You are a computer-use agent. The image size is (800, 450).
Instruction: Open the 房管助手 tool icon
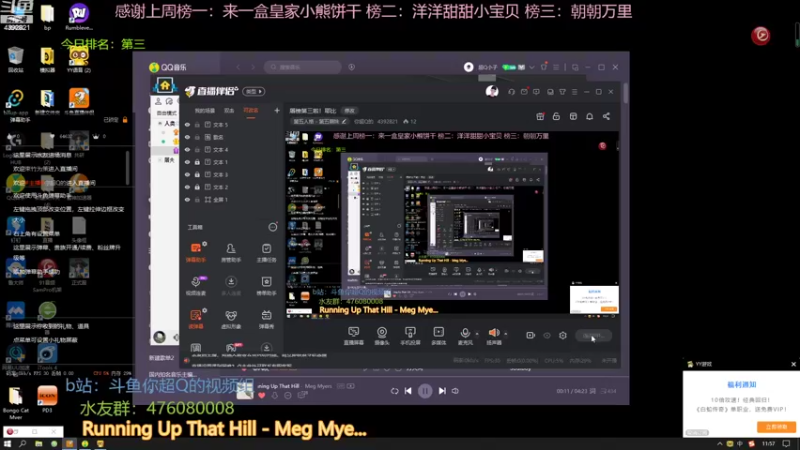231,253
